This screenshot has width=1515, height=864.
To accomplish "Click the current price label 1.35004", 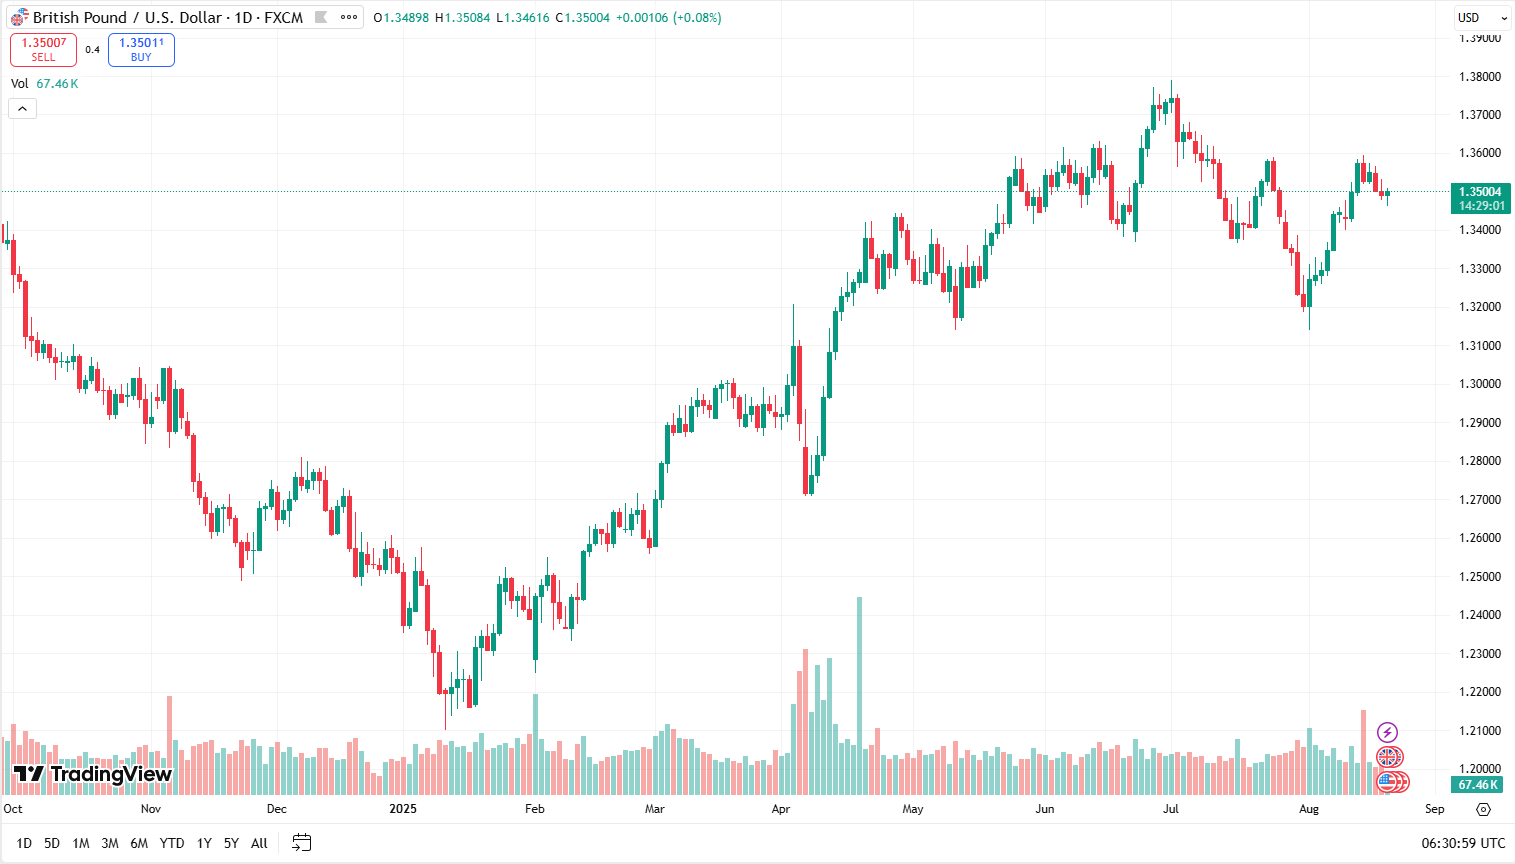I will 1480,192.
